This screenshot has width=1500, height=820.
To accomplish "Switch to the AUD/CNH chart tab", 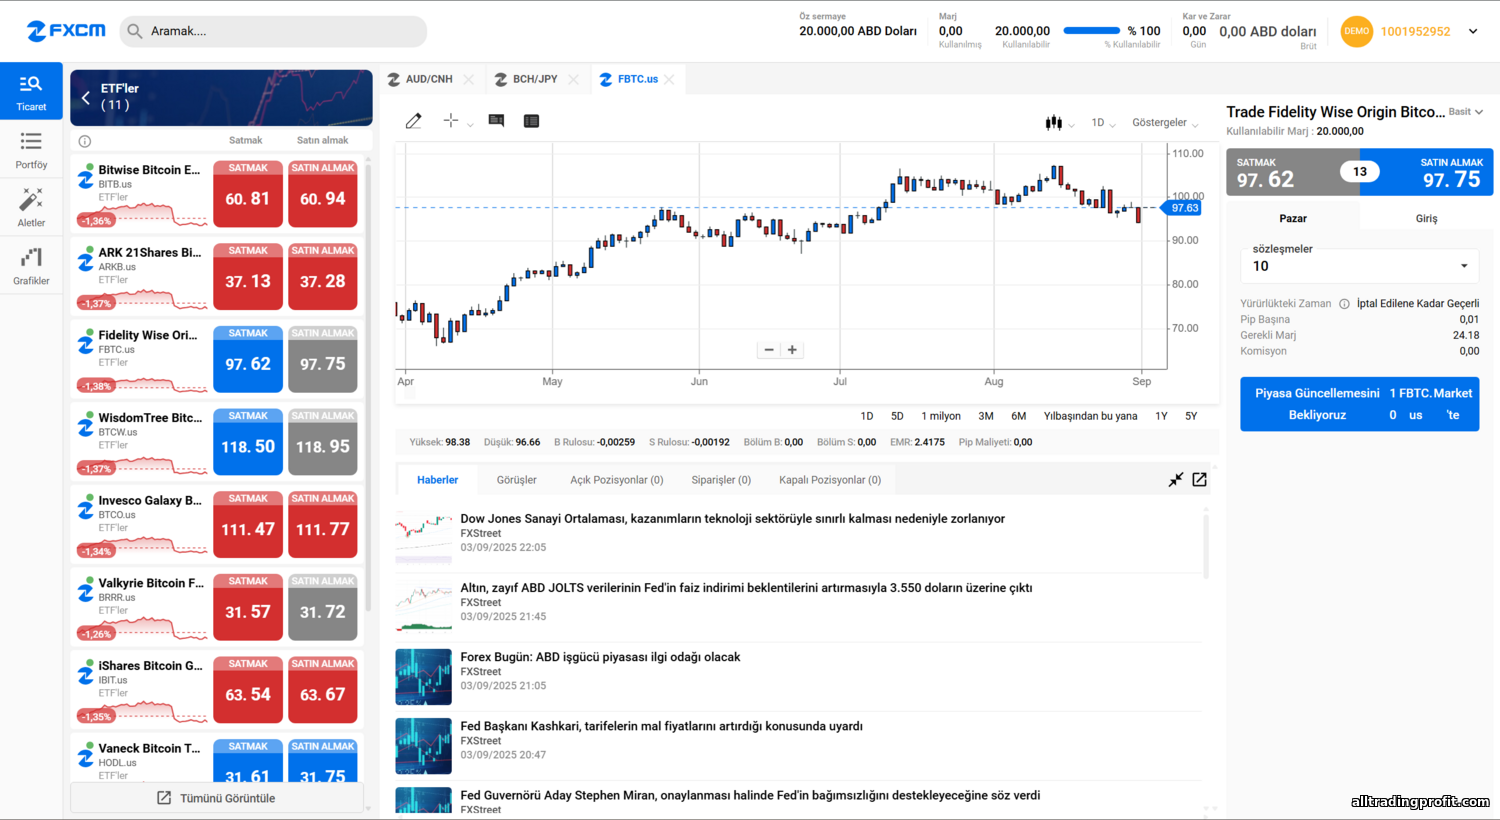I will (x=429, y=79).
